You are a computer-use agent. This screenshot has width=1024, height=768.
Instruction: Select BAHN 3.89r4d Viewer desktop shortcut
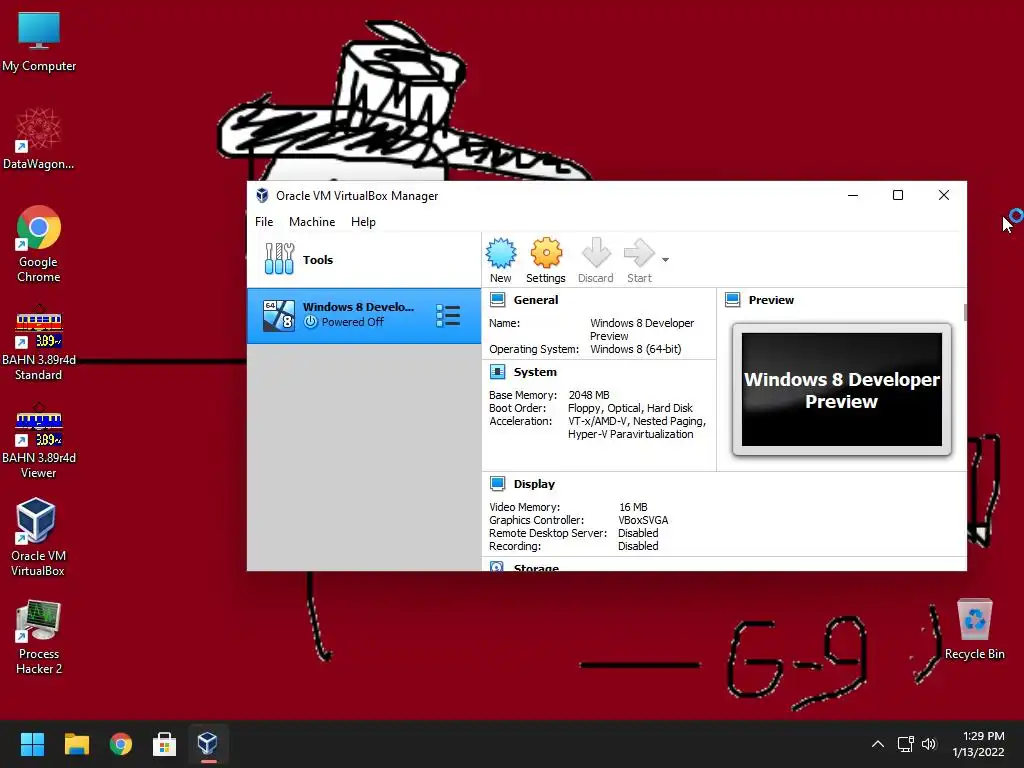tap(39, 440)
